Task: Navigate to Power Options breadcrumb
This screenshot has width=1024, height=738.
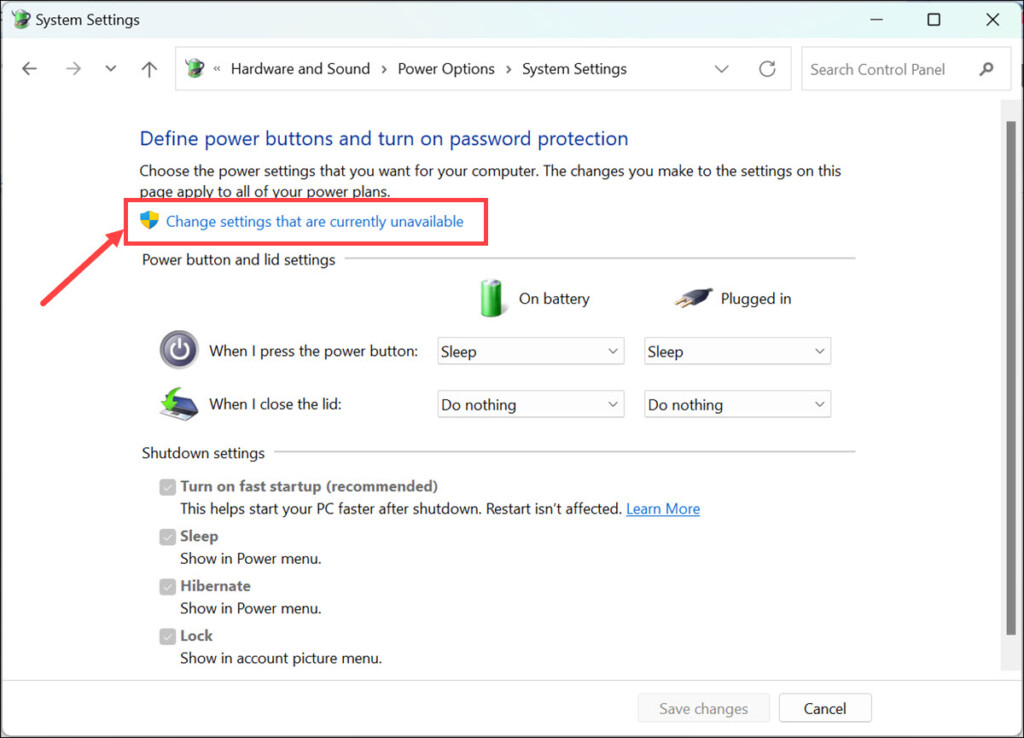Action: pyautogui.click(x=446, y=69)
